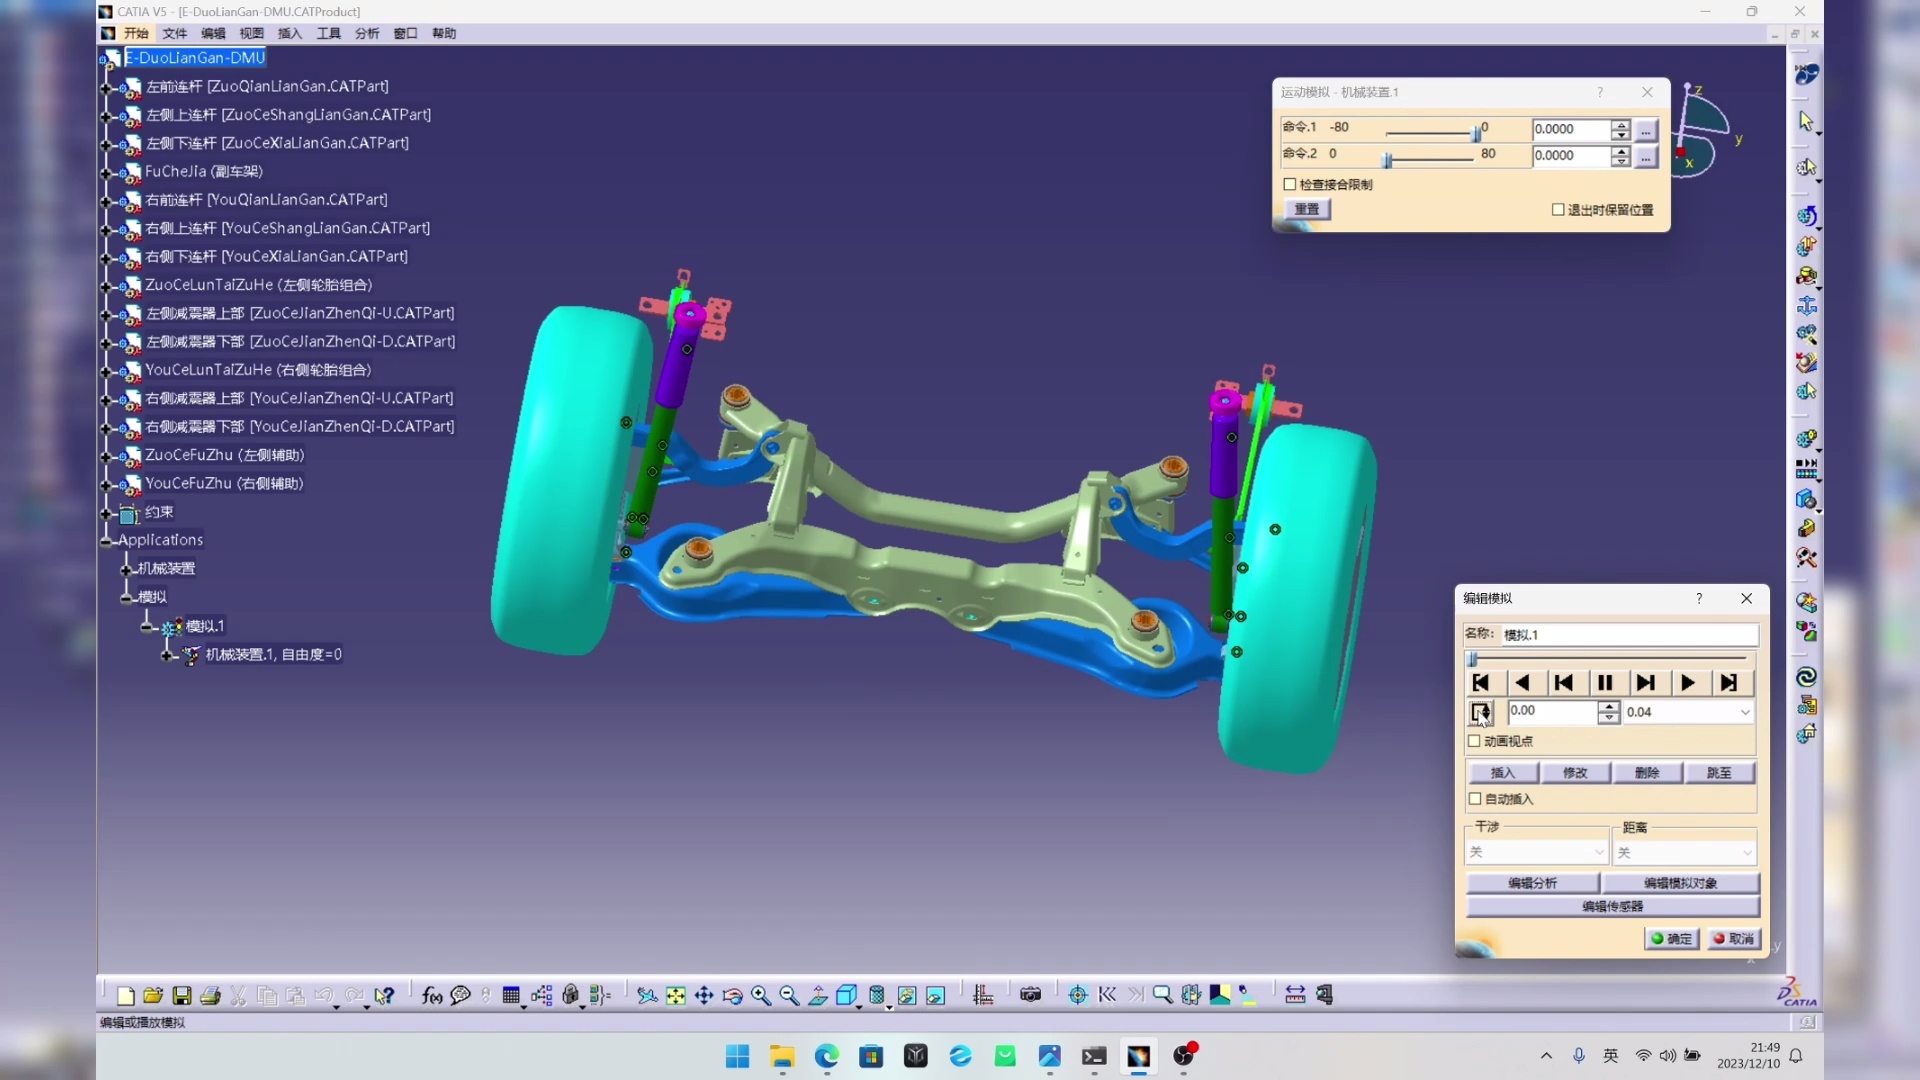Open the capture camera icon on toolbar
This screenshot has width=1920, height=1080.
[1030, 995]
